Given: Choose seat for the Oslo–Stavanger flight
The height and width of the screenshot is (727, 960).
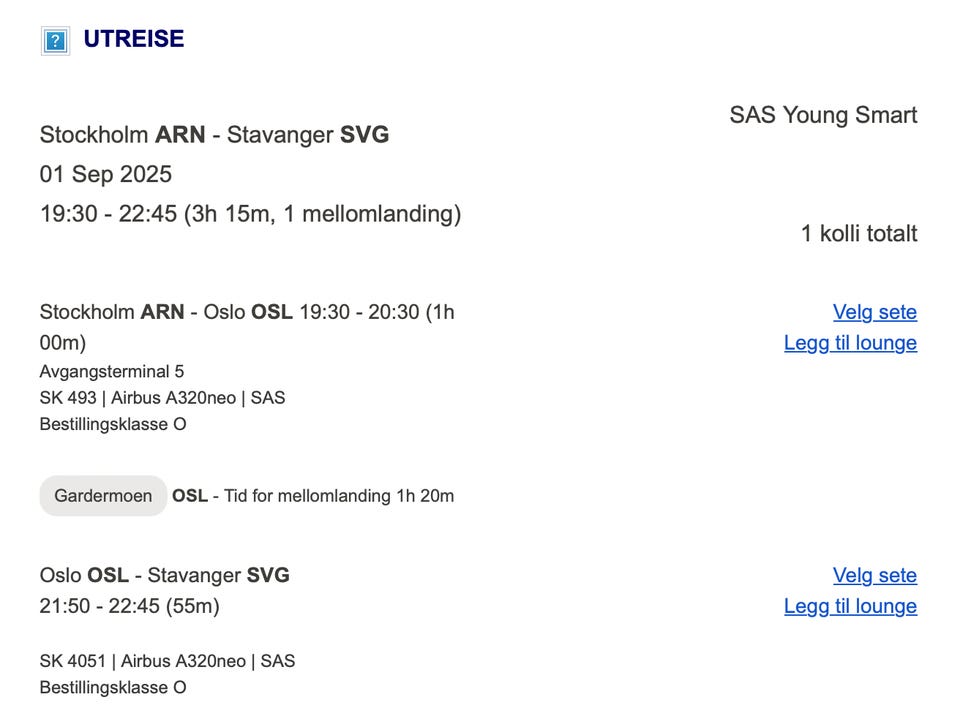Looking at the screenshot, I should 874,575.
